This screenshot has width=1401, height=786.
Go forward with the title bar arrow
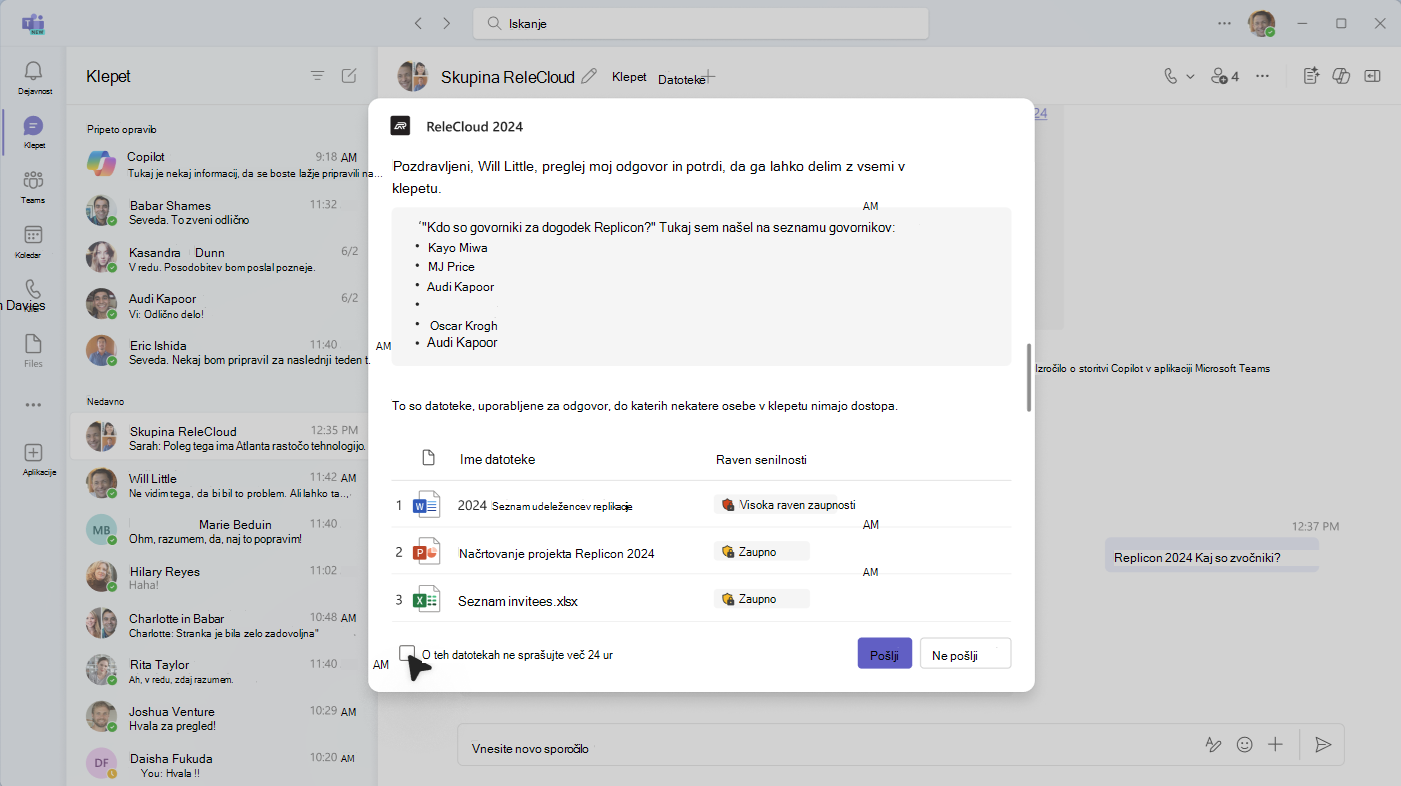446,23
